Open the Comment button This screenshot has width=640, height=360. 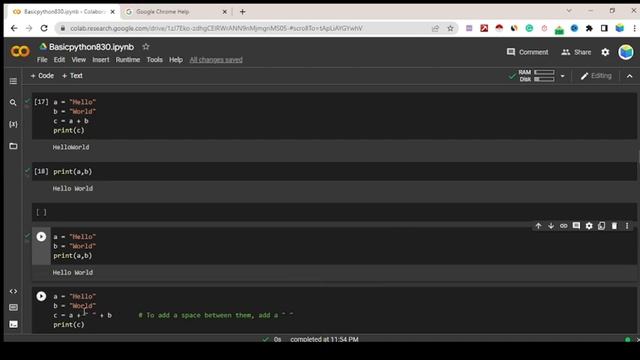[527, 52]
